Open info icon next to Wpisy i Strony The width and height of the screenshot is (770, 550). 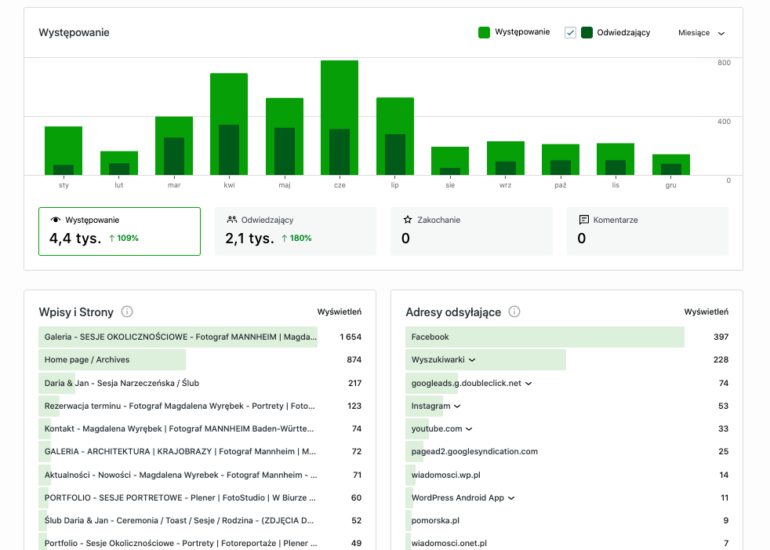point(127,312)
